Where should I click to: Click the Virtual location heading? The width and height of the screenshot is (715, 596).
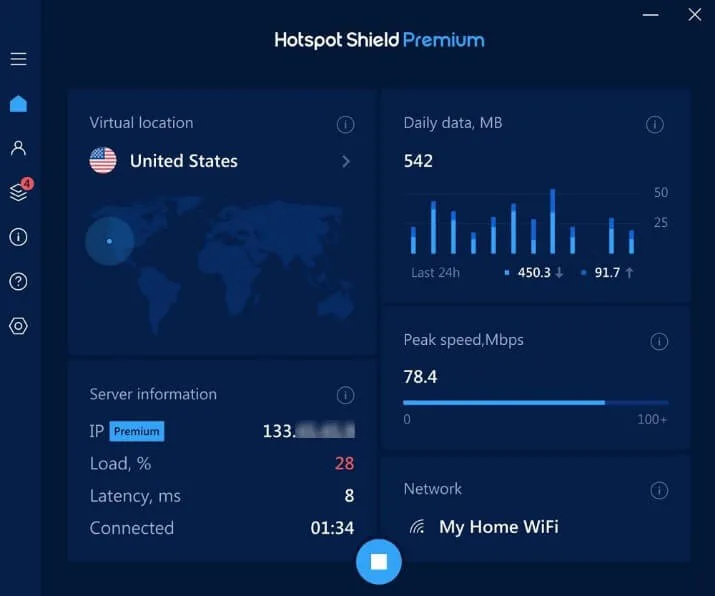coord(141,123)
